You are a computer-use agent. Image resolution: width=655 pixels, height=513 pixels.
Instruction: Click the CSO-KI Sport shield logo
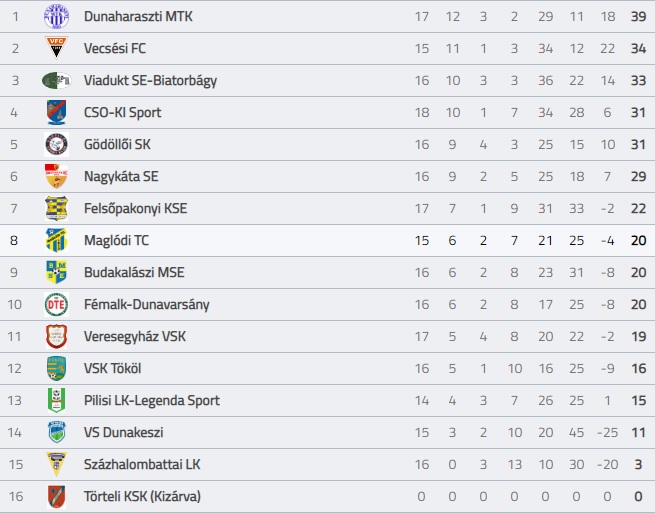(56, 112)
